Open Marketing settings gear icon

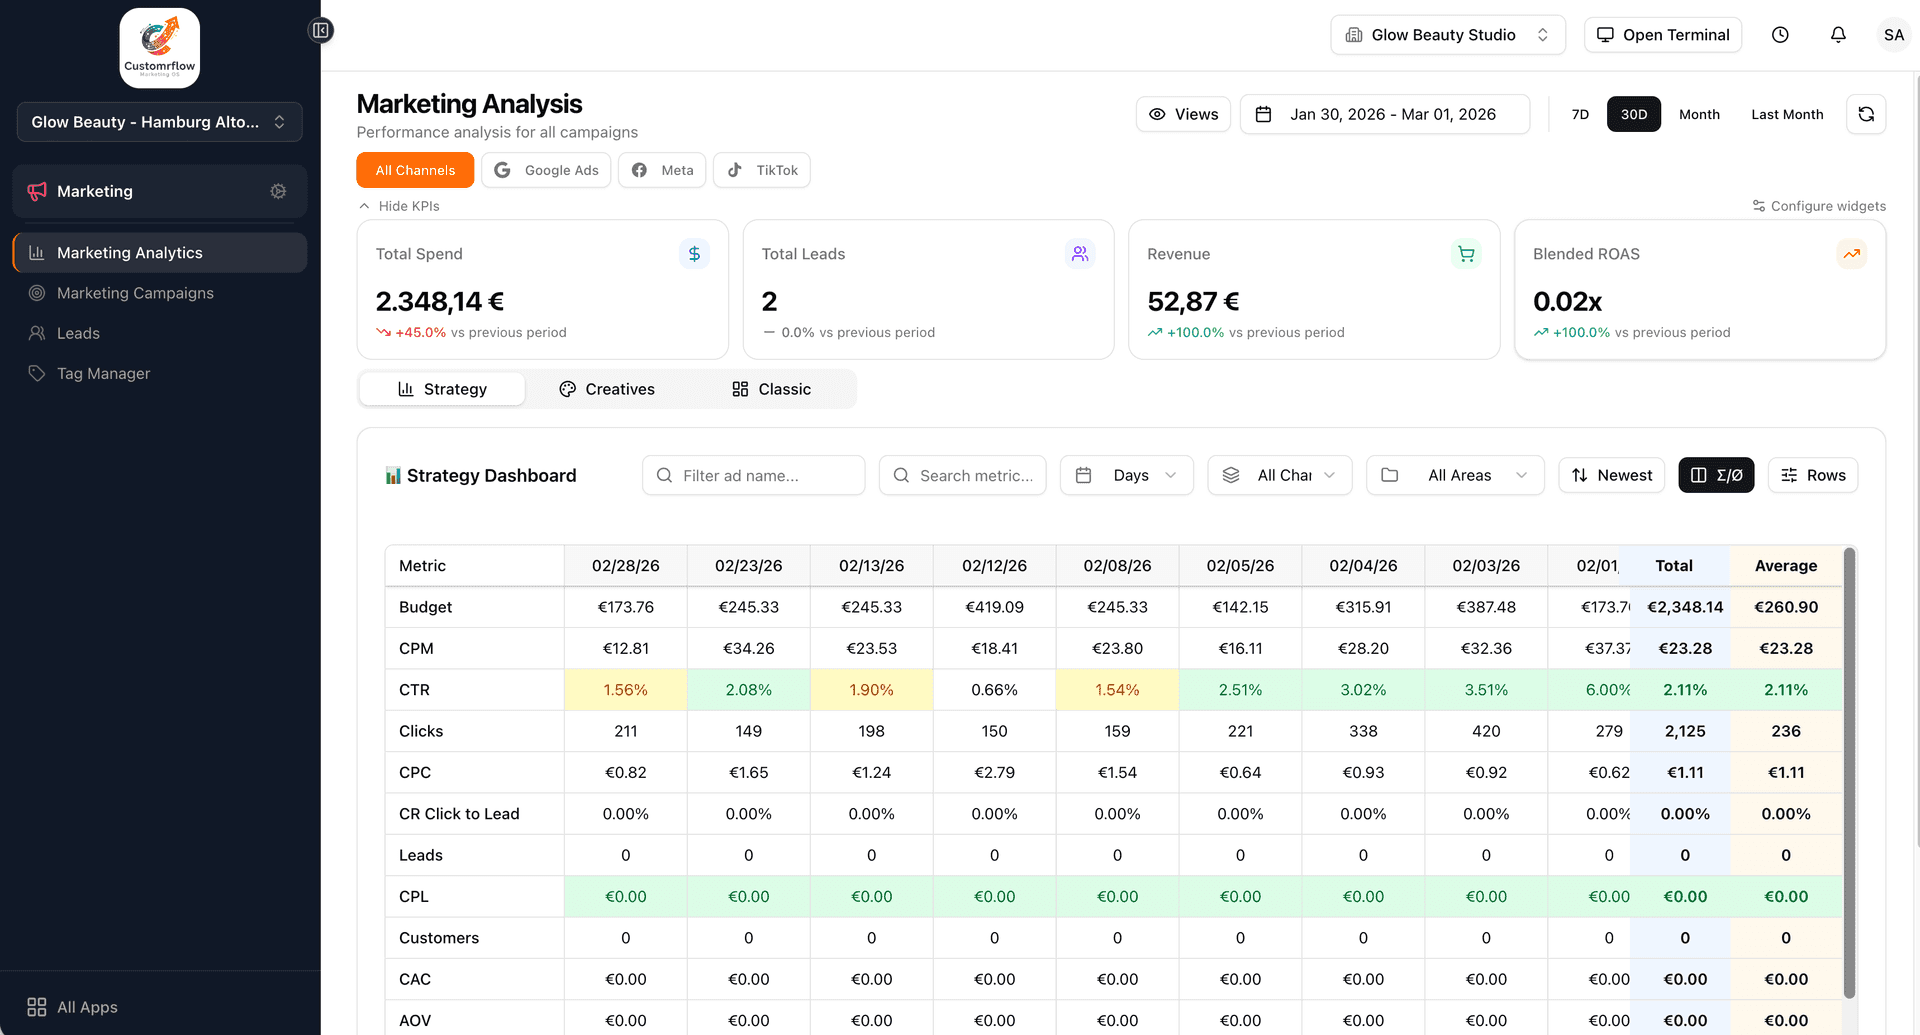(x=278, y=191)
